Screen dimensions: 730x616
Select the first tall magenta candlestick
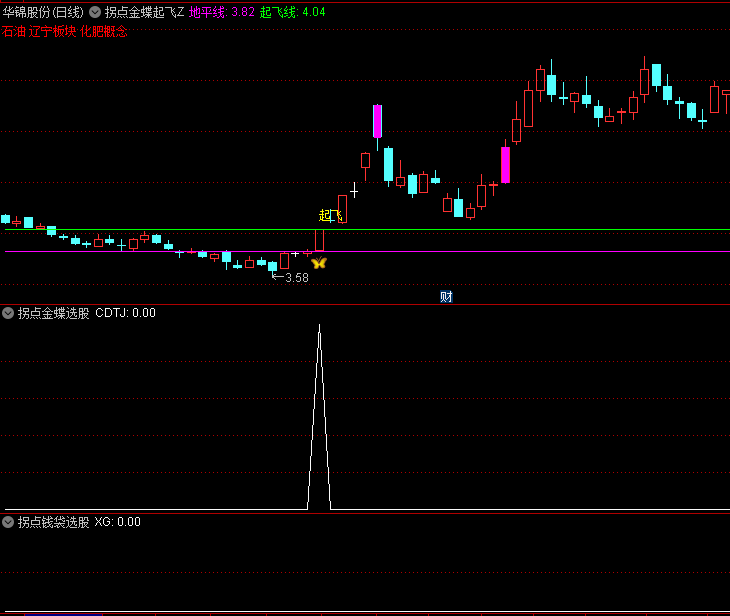click(377, 121)
